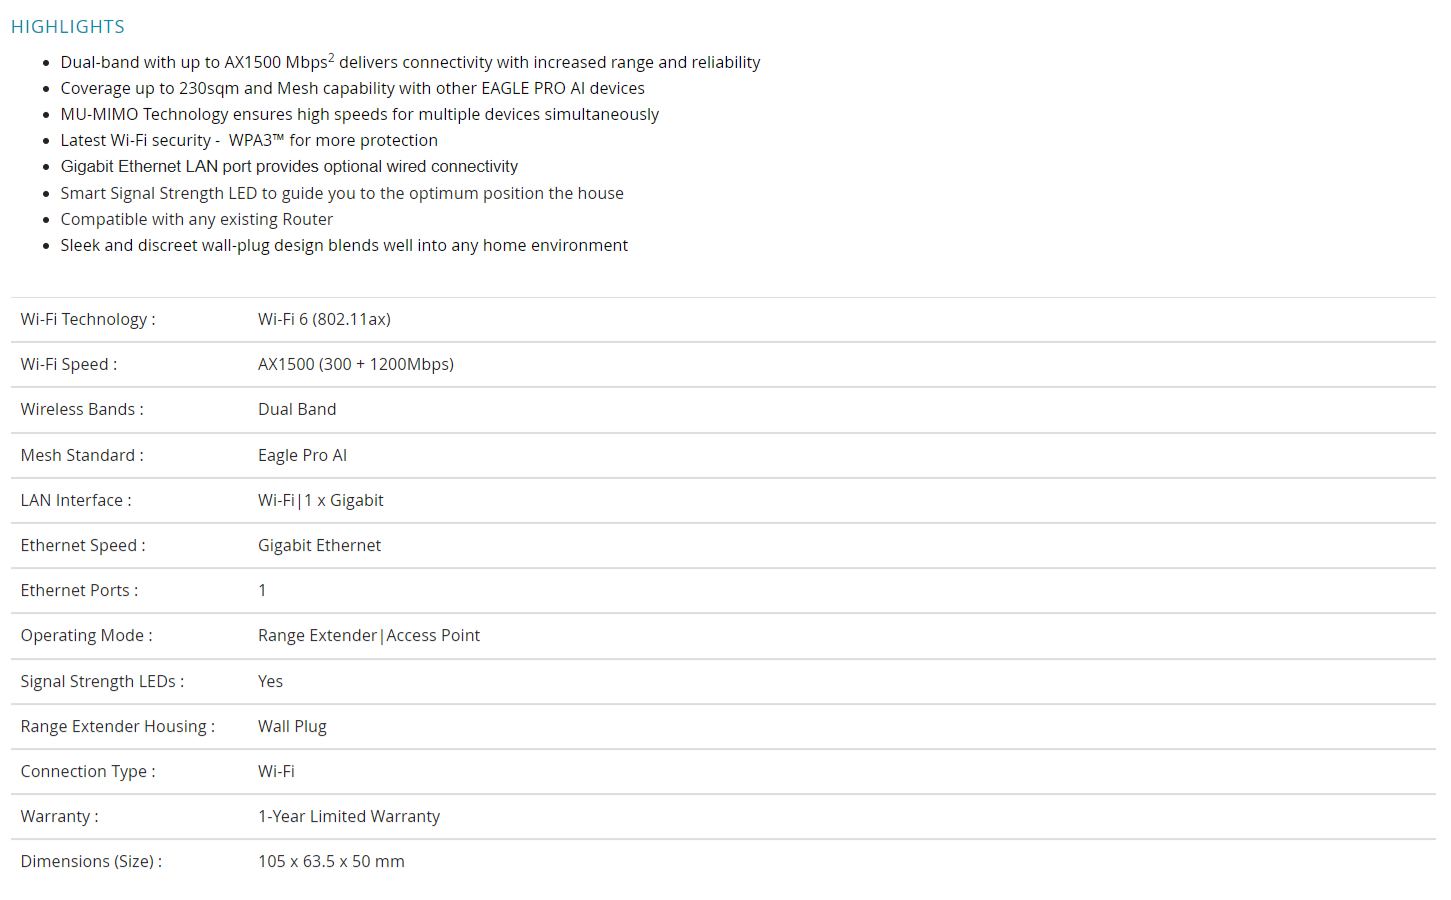
Task: Click the Coverage up to 230sqm bullet
Action: click(x=352, y=88)
